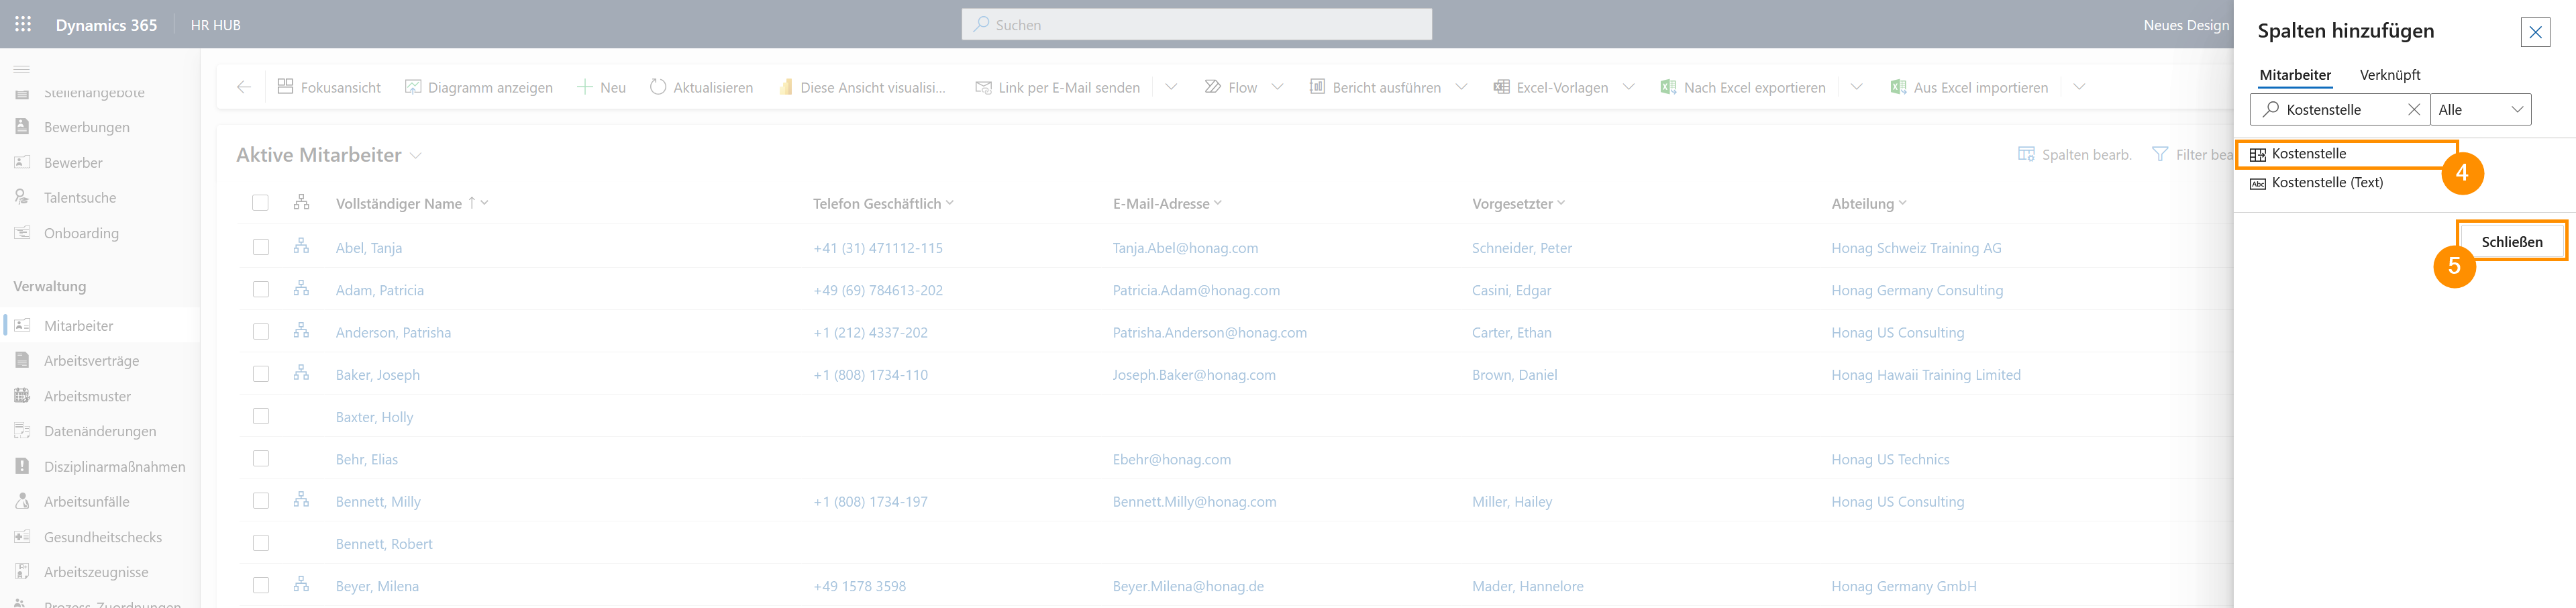Create new record with Neu
The height and width of the screenshot is (608, 2576).
point(601,87)
